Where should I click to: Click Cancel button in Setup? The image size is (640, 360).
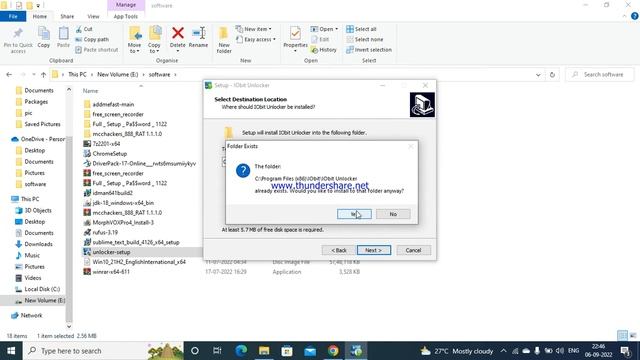click(x=413, y=250)
